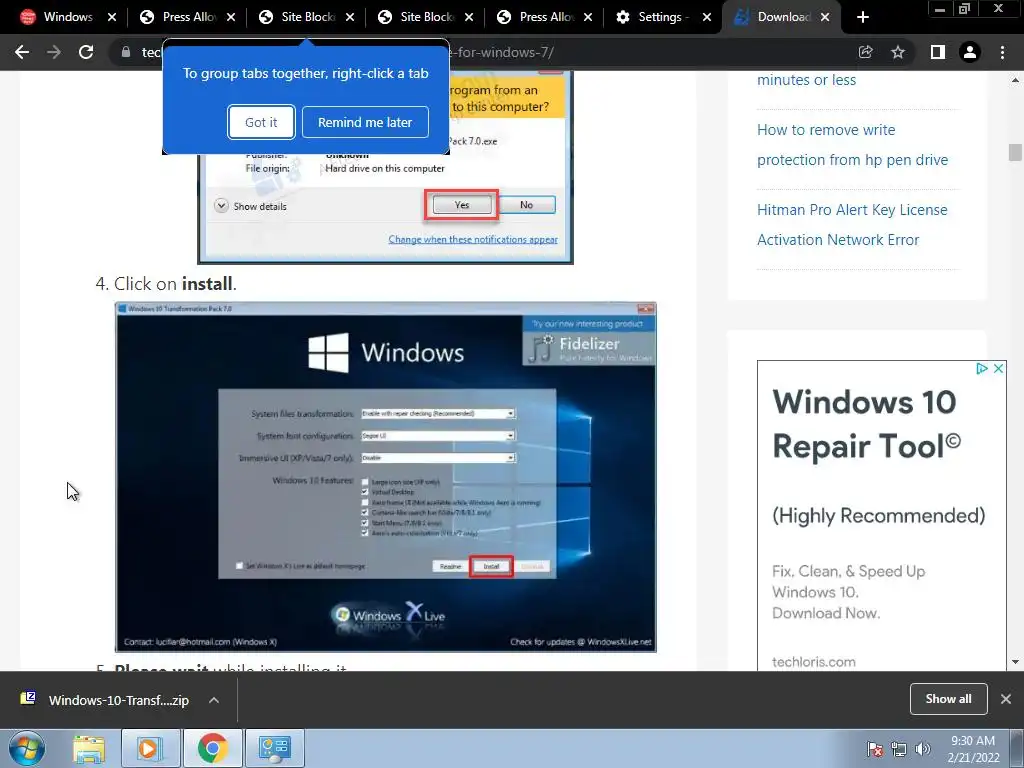Click Got it in the tab group tip
This screenshot has height=768, width=1024.
pos(261,122)
